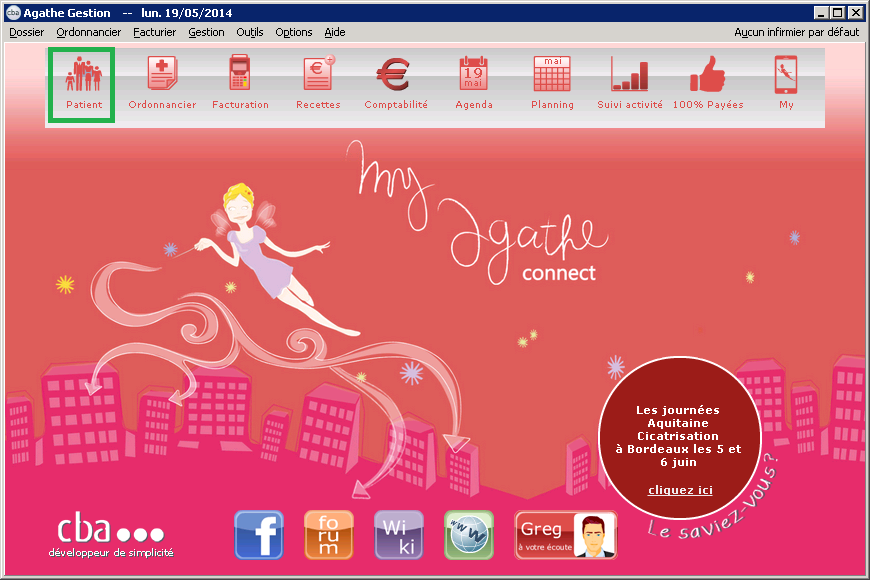
Task: Follow the 'cliquez ici' link
Action: coord(680,490)
